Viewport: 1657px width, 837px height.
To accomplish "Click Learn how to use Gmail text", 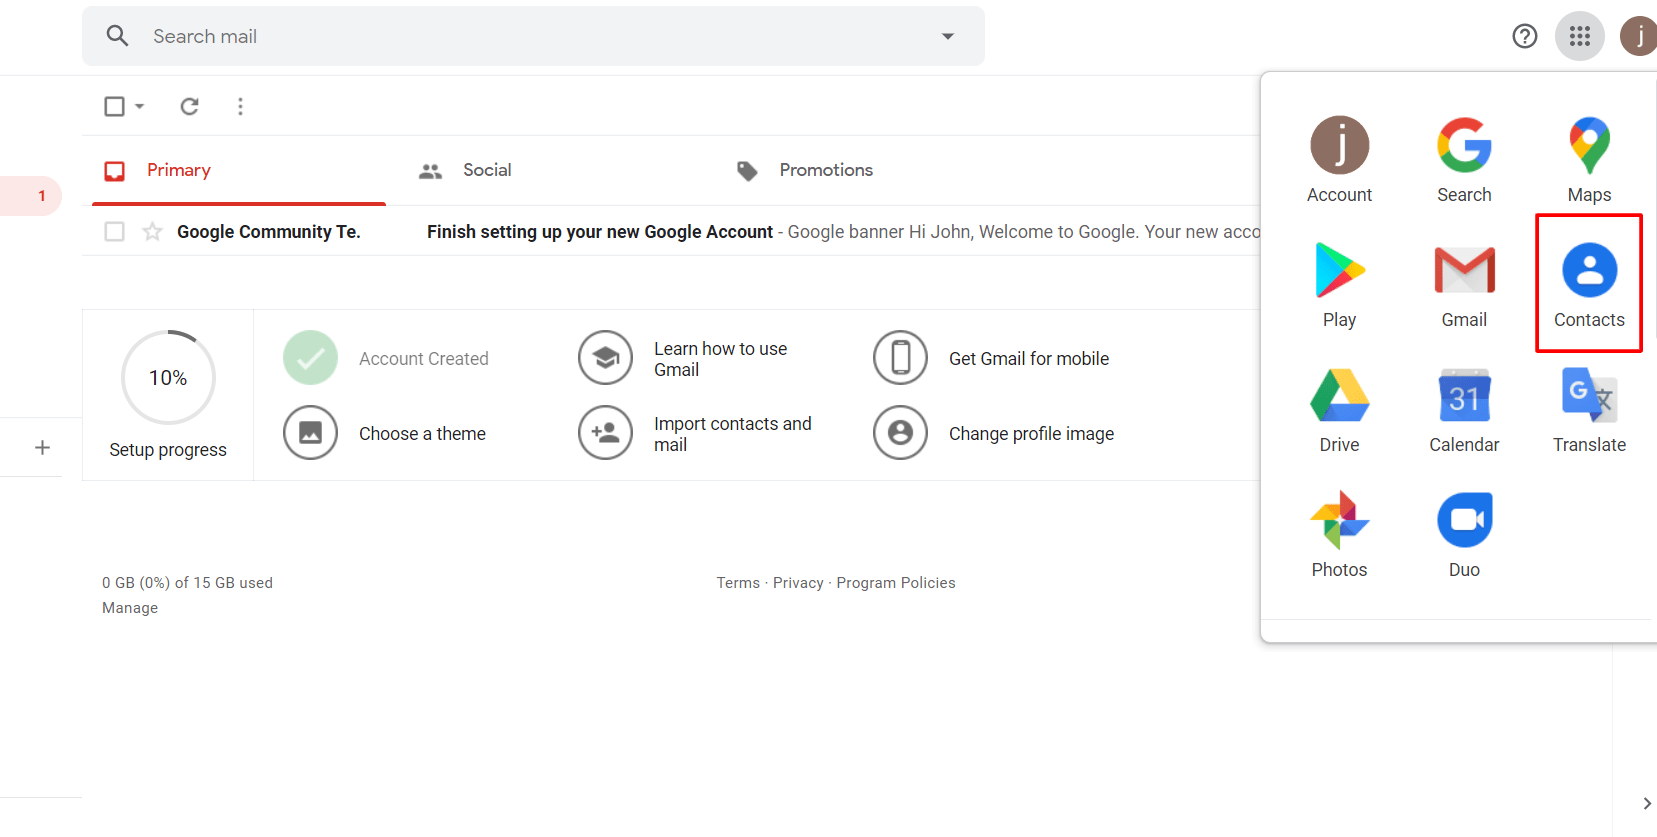I will tap(720, 359).
